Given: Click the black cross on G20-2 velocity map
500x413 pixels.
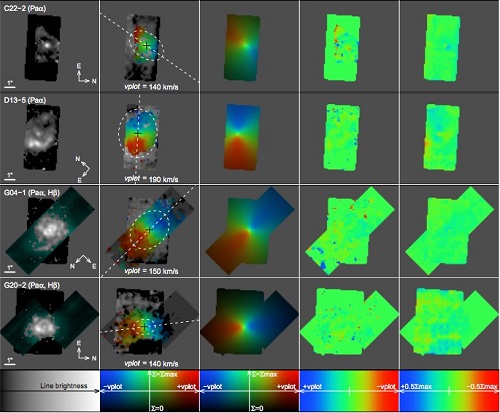Looking at the screenshot, I should click(x=144, y=327).
